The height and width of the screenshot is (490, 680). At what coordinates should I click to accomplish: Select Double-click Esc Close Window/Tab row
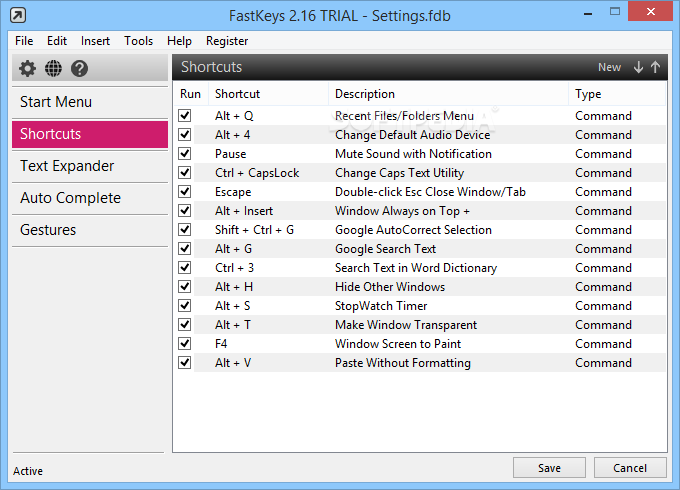click(x=421, y=192)
